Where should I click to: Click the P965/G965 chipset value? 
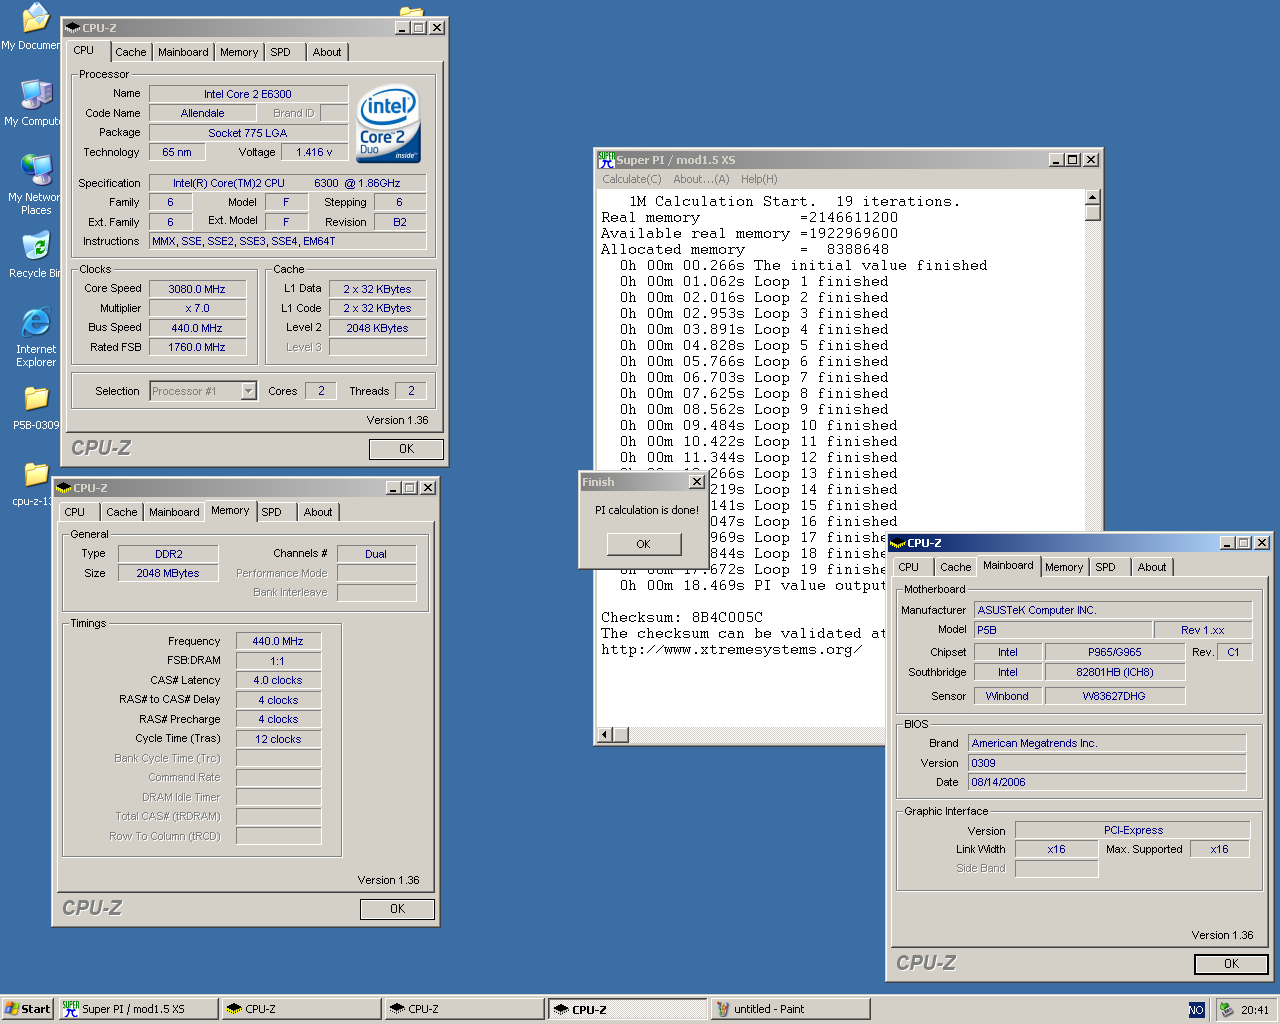(x=1115, y=652)
